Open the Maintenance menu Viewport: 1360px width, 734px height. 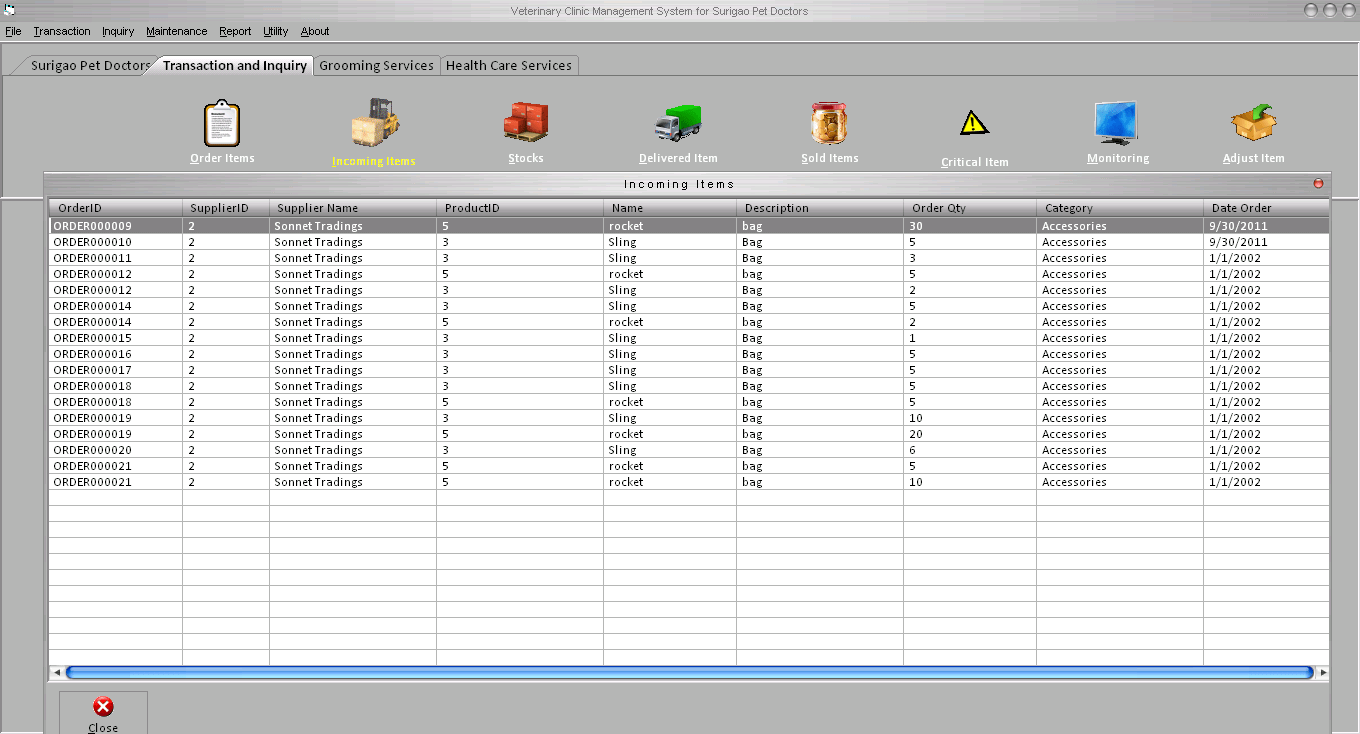coord(176,31)
